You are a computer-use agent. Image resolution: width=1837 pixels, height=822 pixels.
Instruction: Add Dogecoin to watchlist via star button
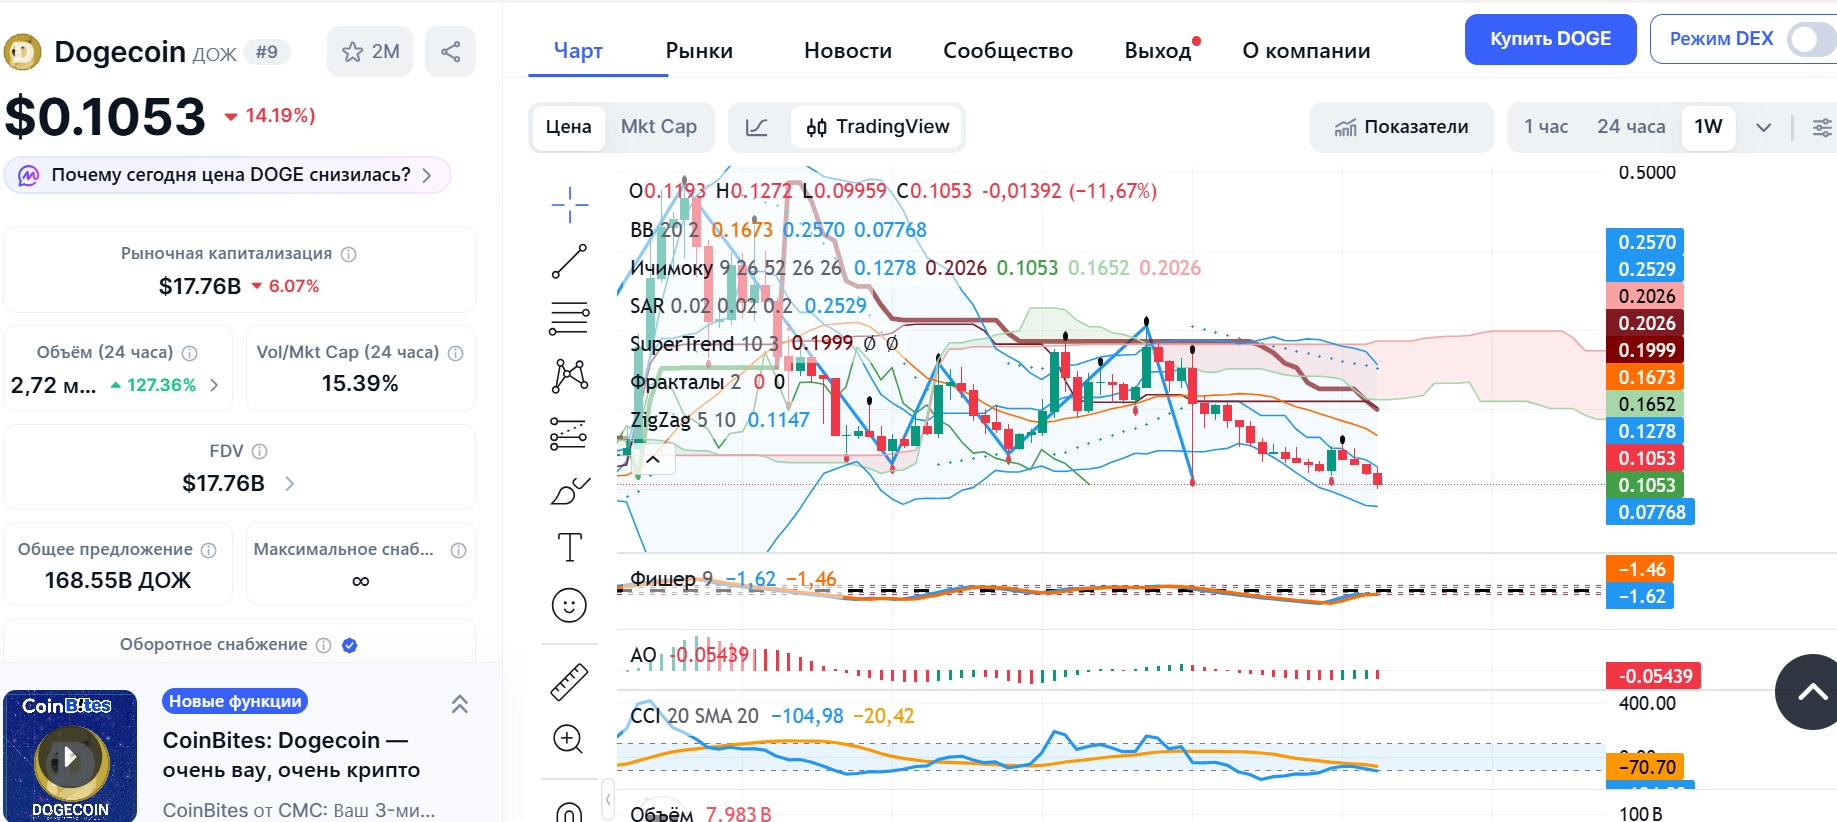[370, 52]
